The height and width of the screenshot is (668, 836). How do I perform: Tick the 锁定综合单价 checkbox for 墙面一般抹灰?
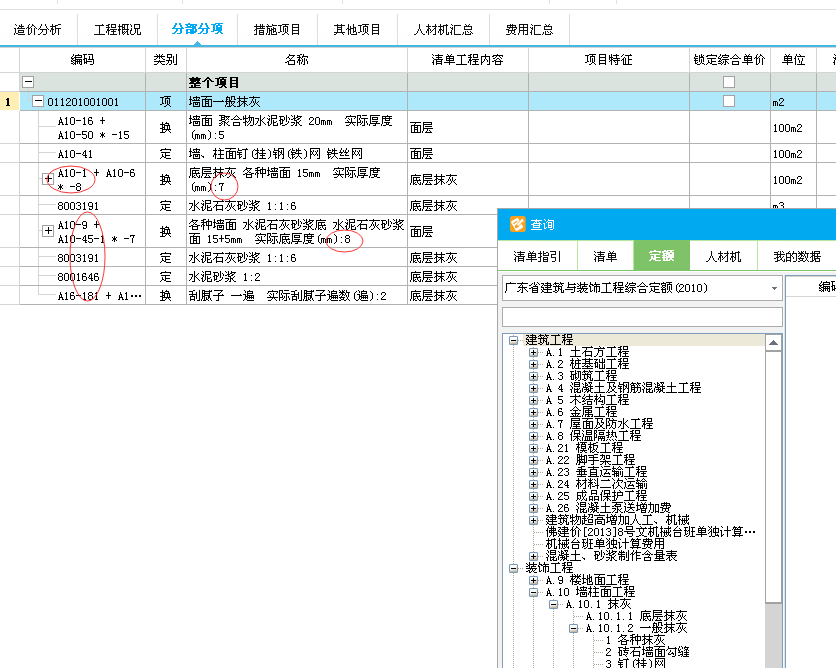point(729,101)
